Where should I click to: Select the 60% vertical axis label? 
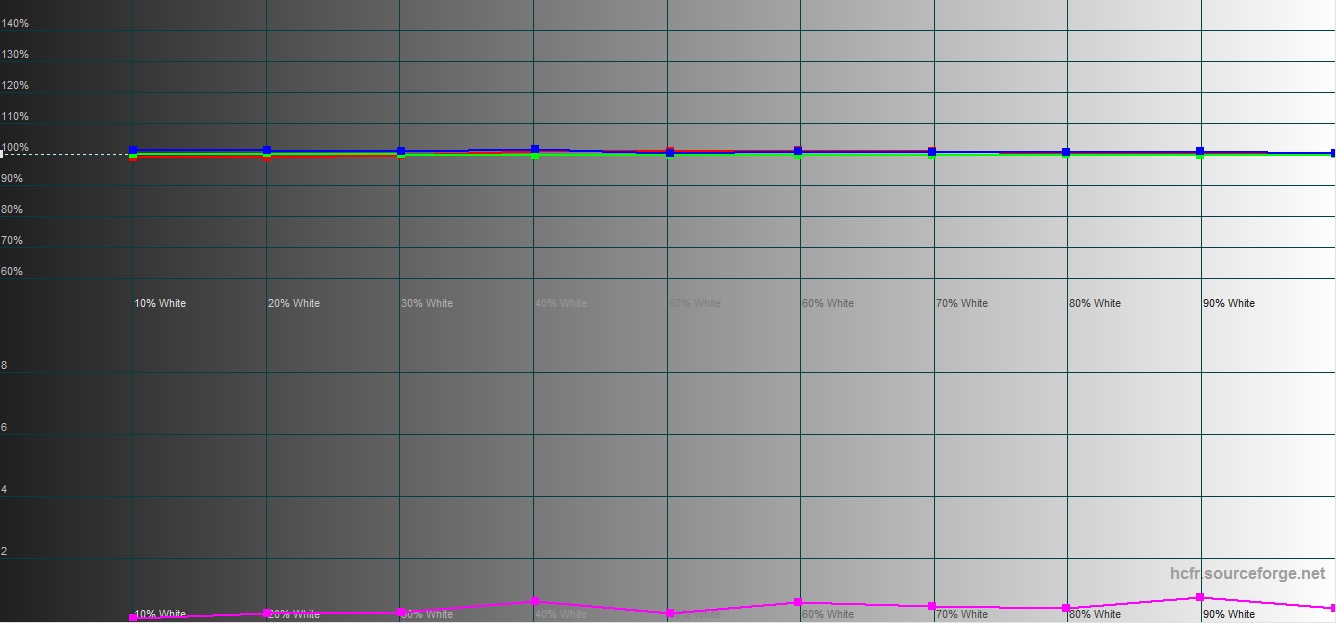[12, 271]
